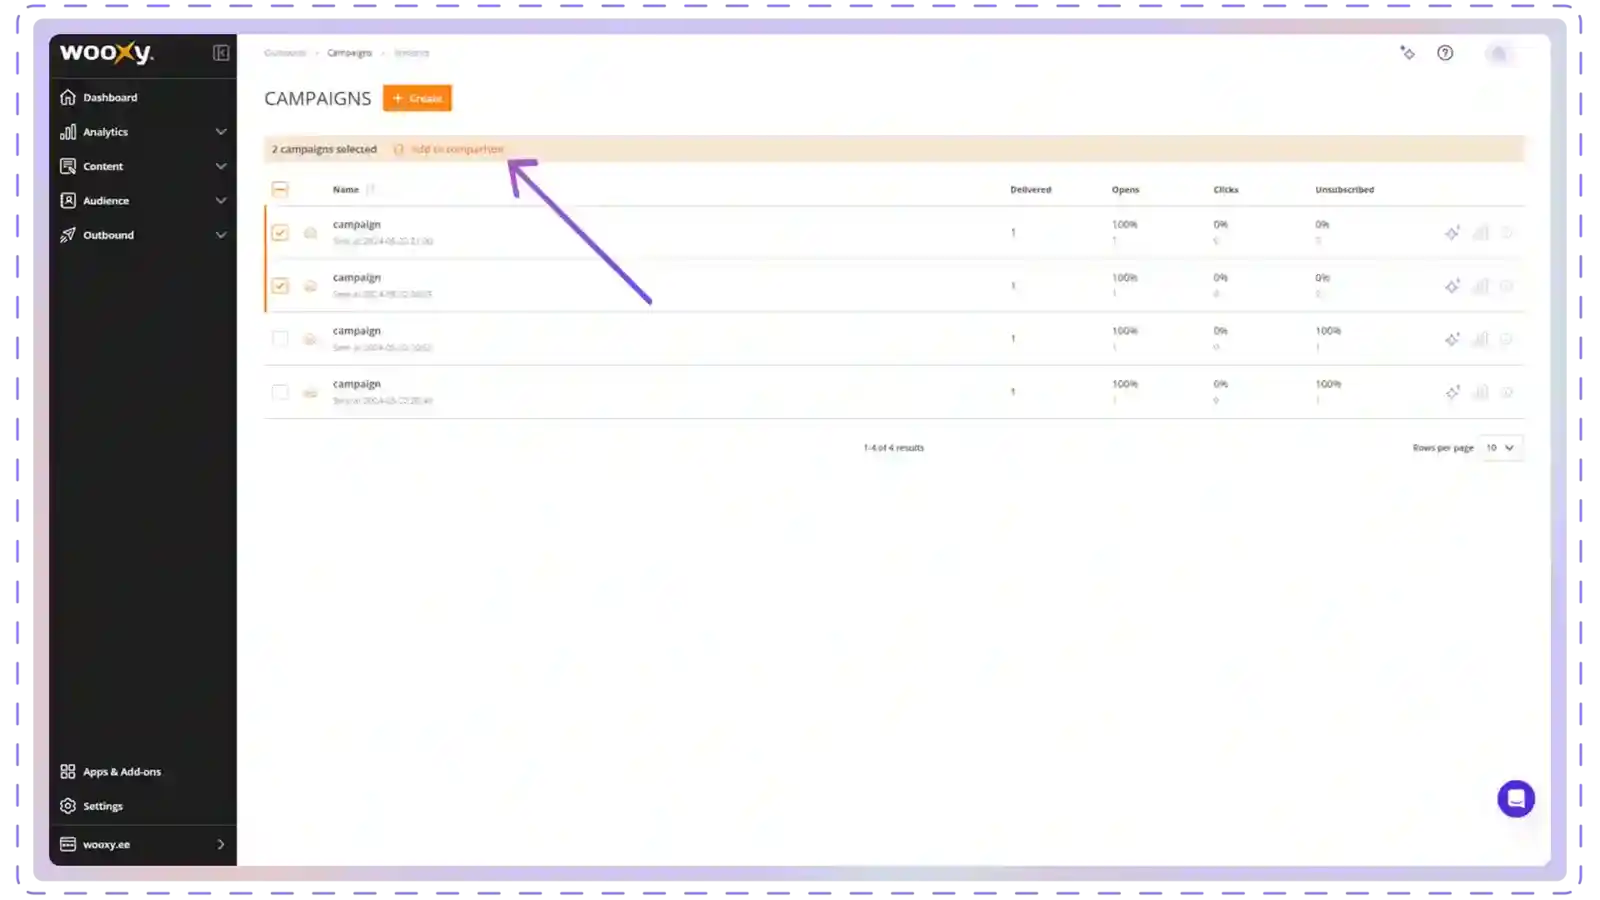1600x900 pixels.
Task: Open the help question mark icon
Action: (1445, 53)
